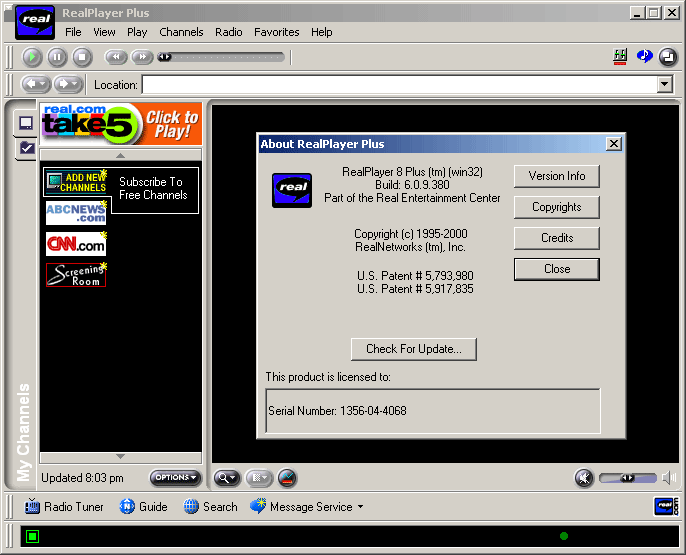Screen dimensions: 686x555
Task: Open the Play menu
Action: pyautogui.click(x=137, y=32)
